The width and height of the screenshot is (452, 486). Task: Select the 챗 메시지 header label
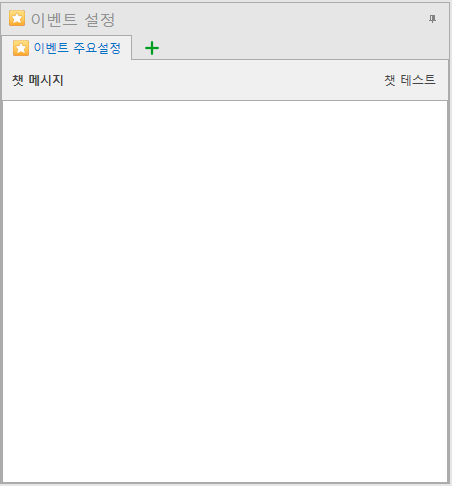[38, 80]
